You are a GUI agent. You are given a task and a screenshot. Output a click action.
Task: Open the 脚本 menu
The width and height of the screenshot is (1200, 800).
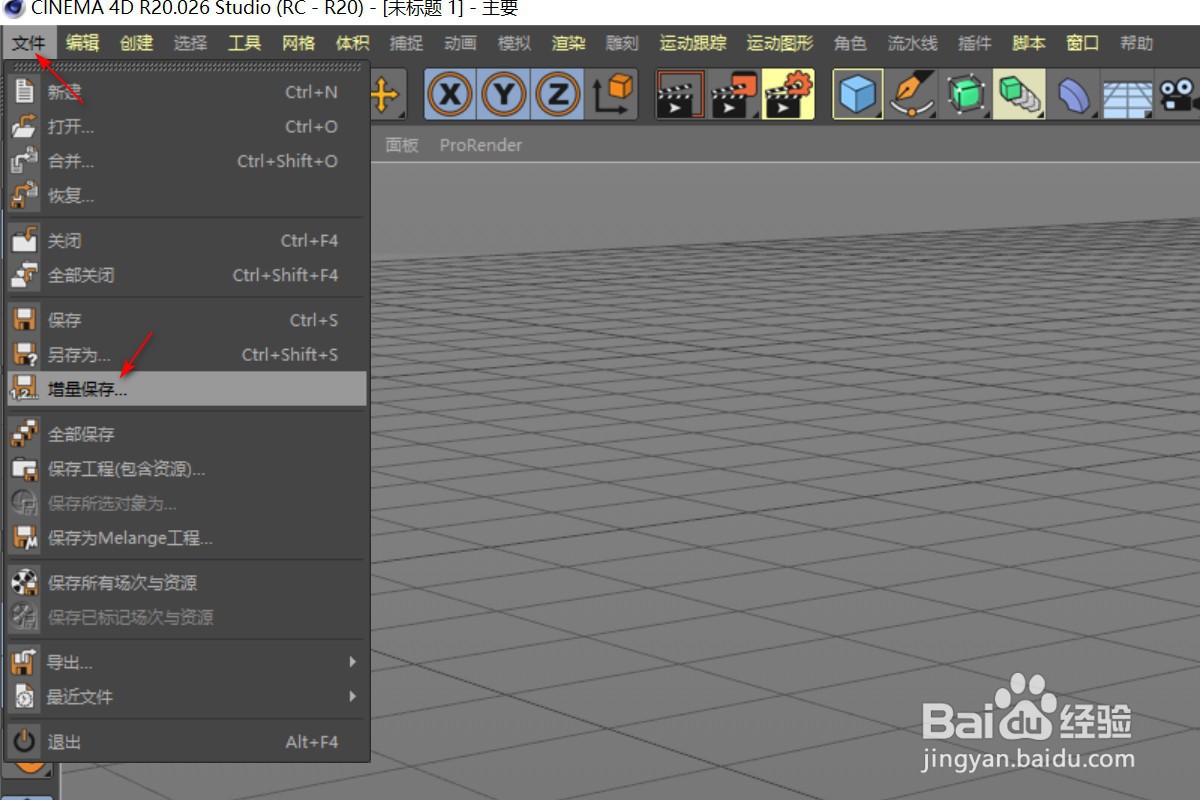[x=1029, y=43]
